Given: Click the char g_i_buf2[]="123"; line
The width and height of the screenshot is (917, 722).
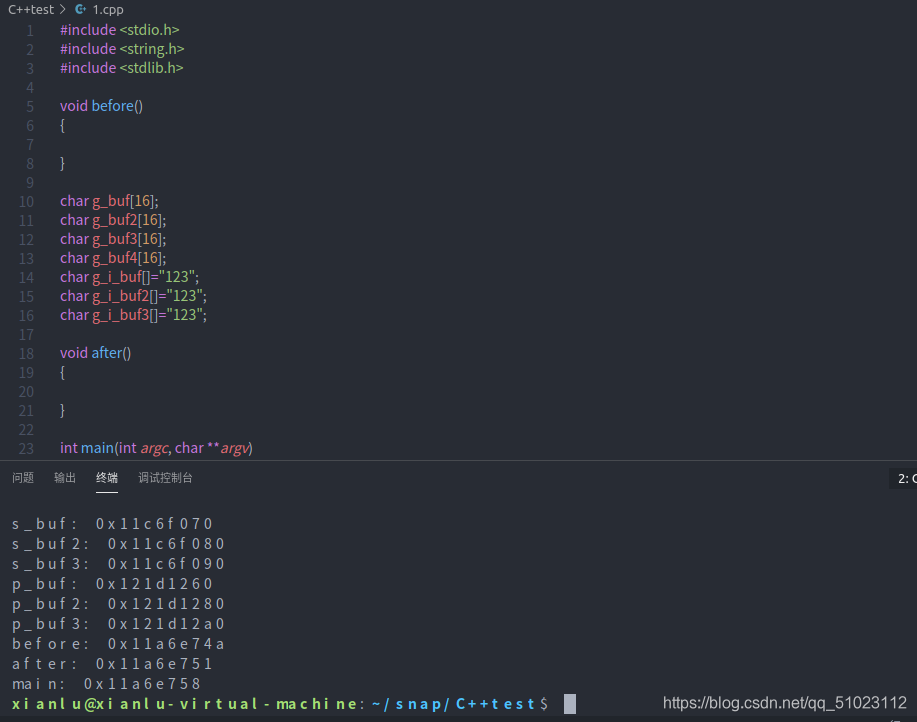Looking at the screenshot, I should tap(133, 296).
